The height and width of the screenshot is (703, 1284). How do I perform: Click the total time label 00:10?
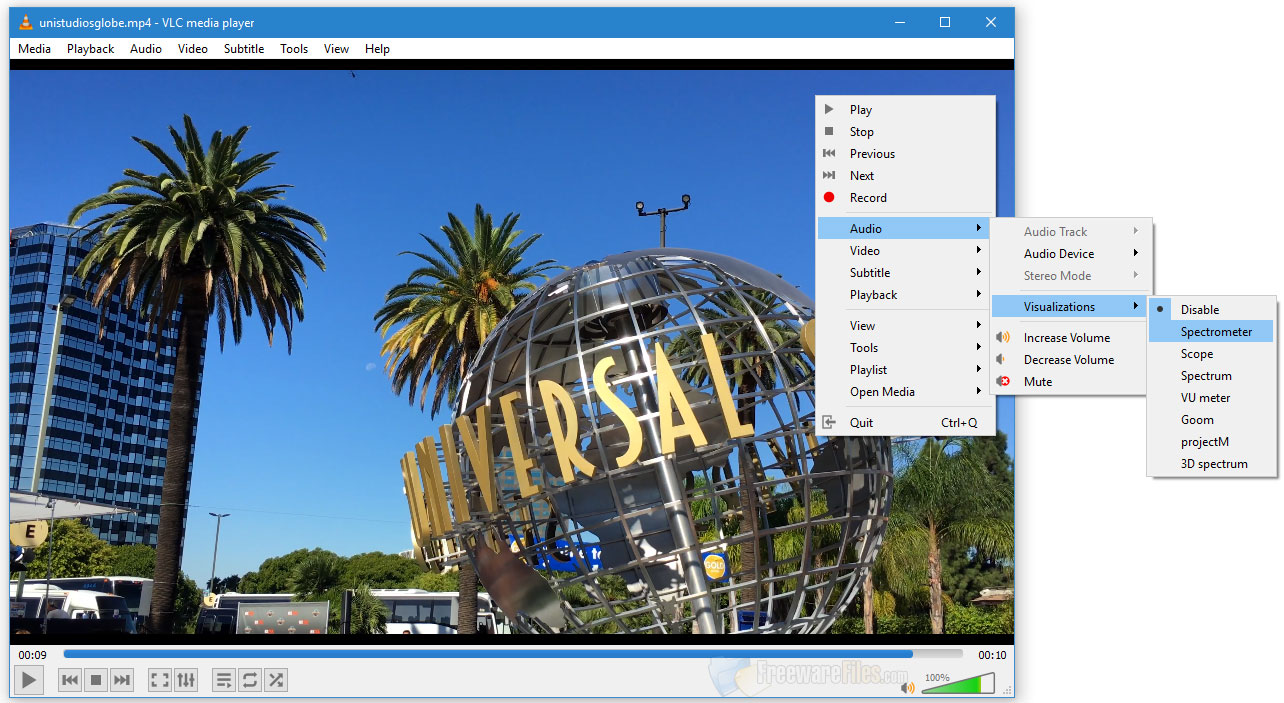point(992,655)
